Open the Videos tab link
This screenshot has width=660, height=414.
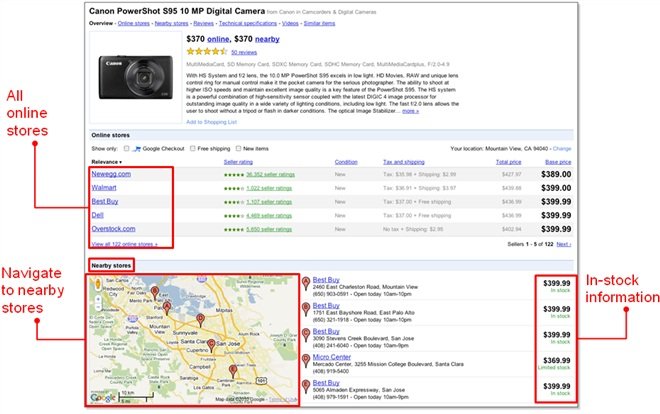290,23
